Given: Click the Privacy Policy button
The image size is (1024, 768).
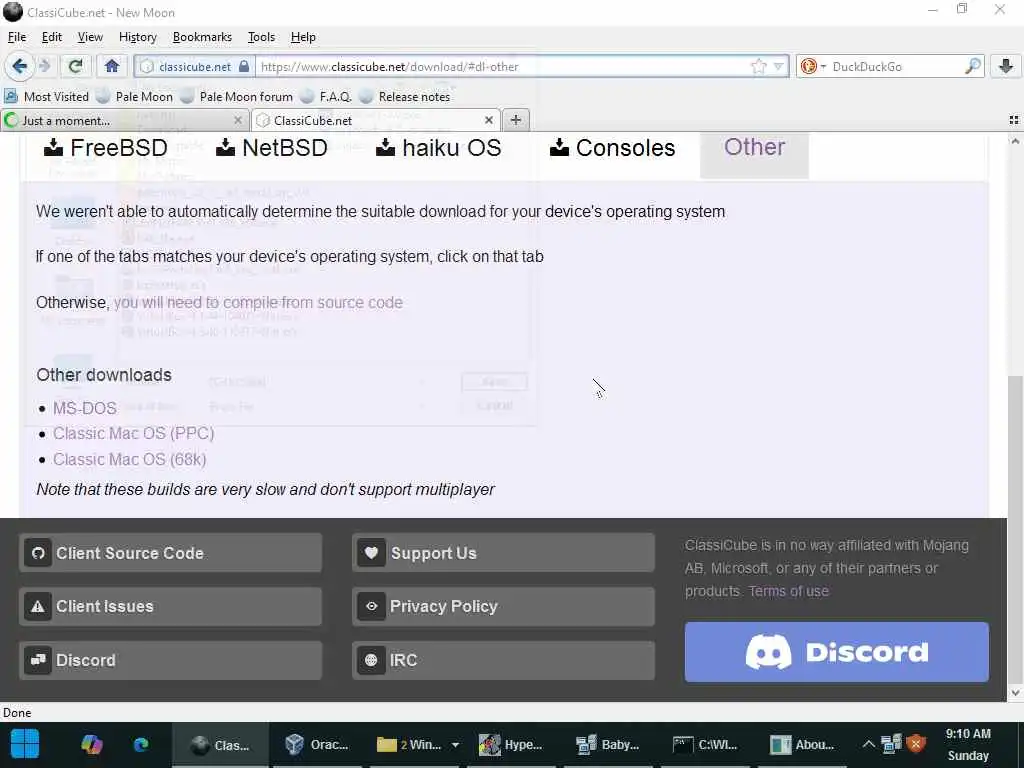Looking at the screenshot, I should pos(503,607).
